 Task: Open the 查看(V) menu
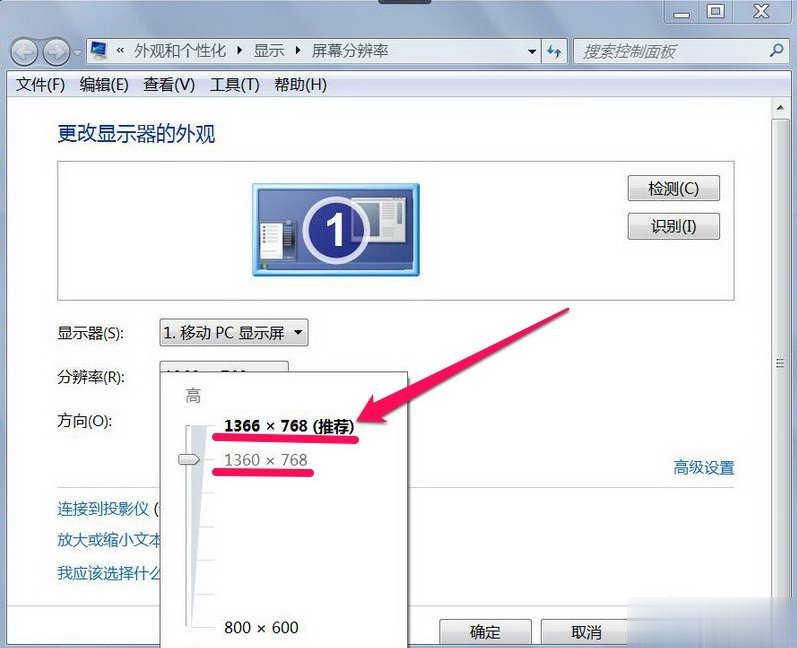coord(169,84)
